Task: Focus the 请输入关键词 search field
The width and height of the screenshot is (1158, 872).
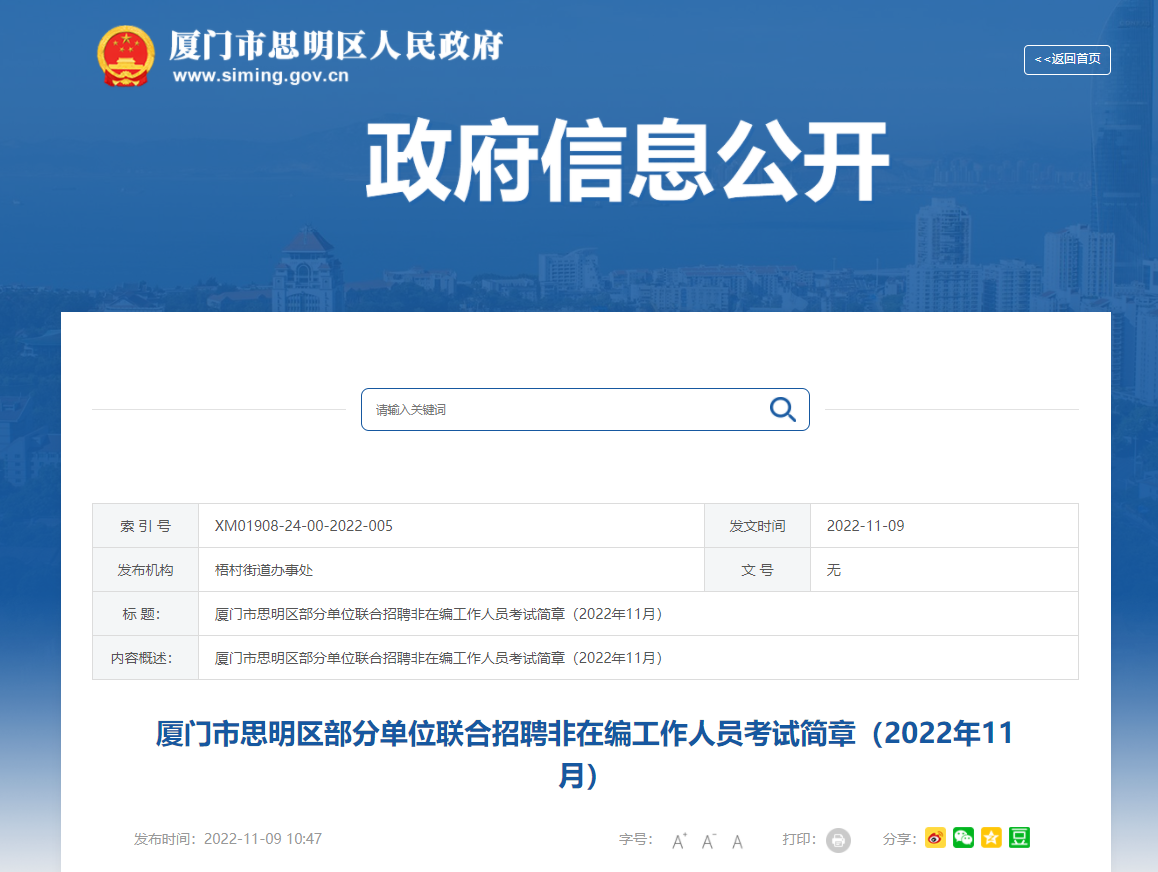Action: (560, 410)
